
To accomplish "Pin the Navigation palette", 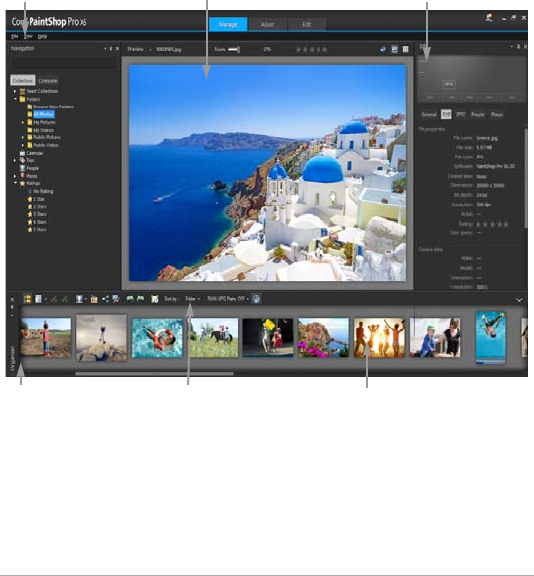I will (x=111, y=48).
